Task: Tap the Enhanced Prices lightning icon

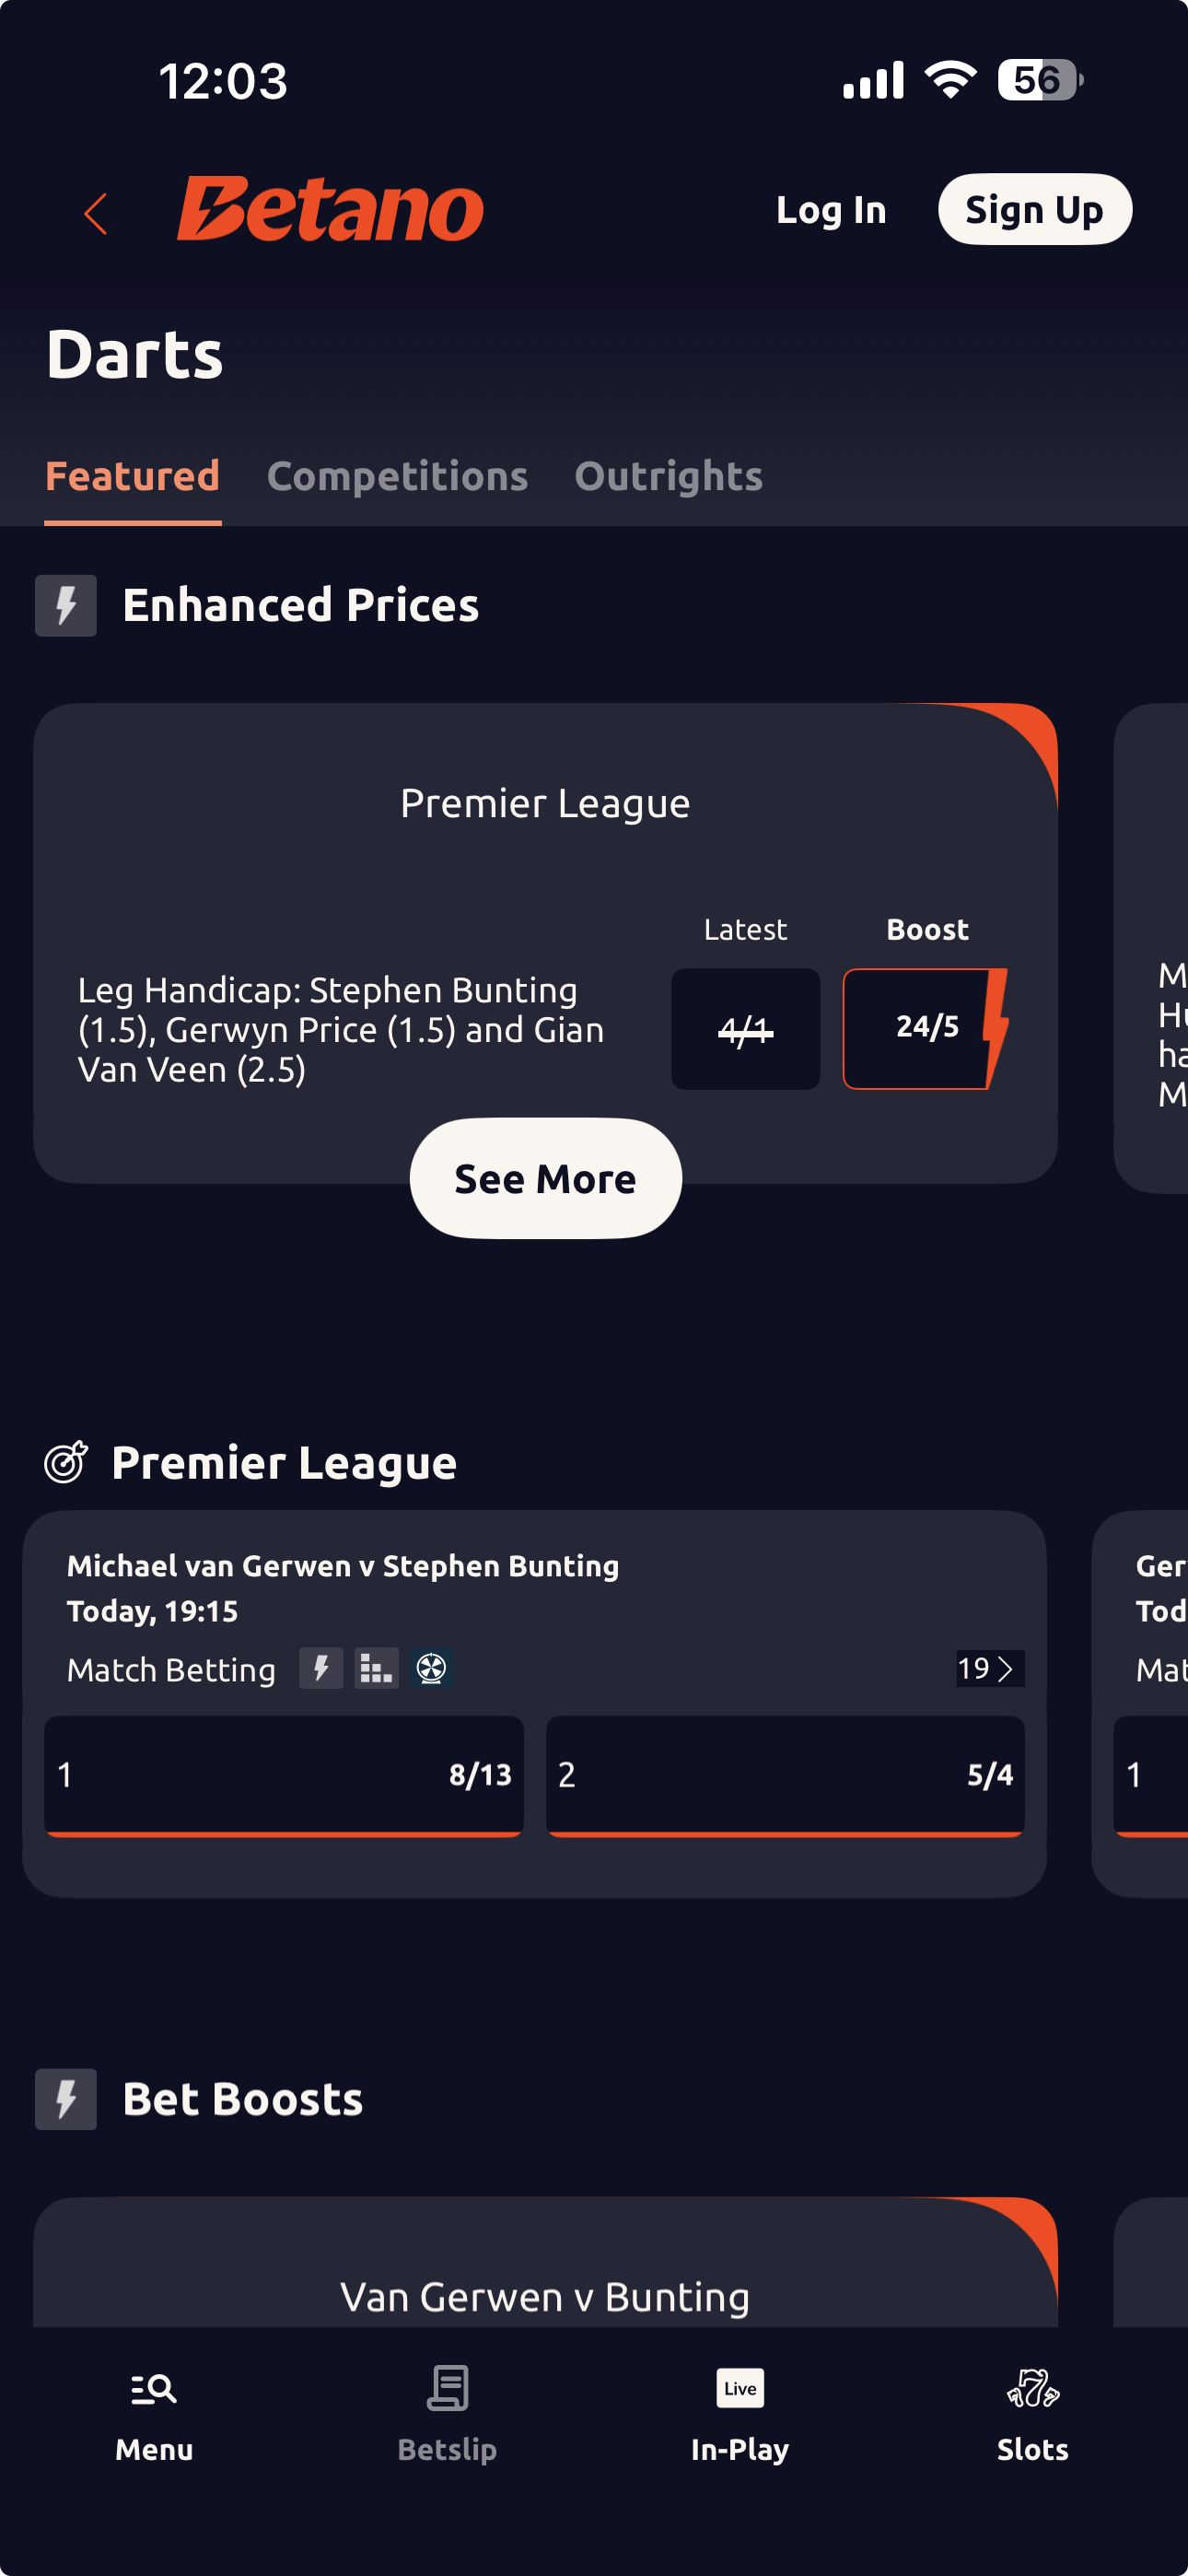Action: (66, 605)
